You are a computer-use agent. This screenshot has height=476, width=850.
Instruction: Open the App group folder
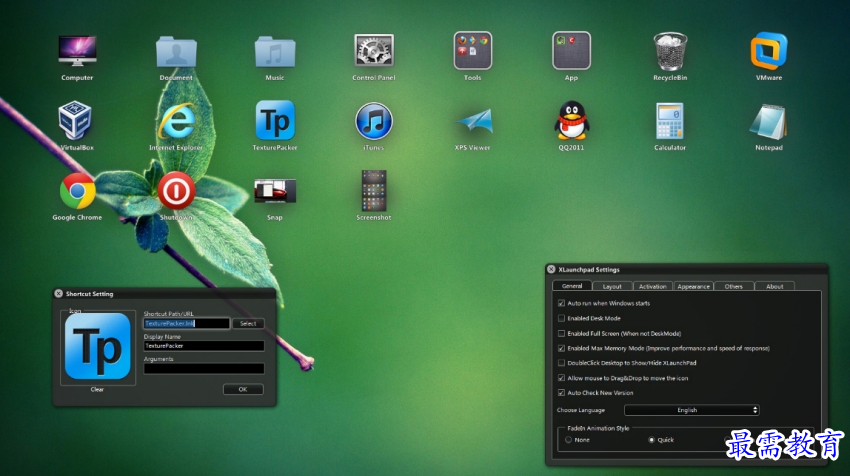tap(571, 51)
